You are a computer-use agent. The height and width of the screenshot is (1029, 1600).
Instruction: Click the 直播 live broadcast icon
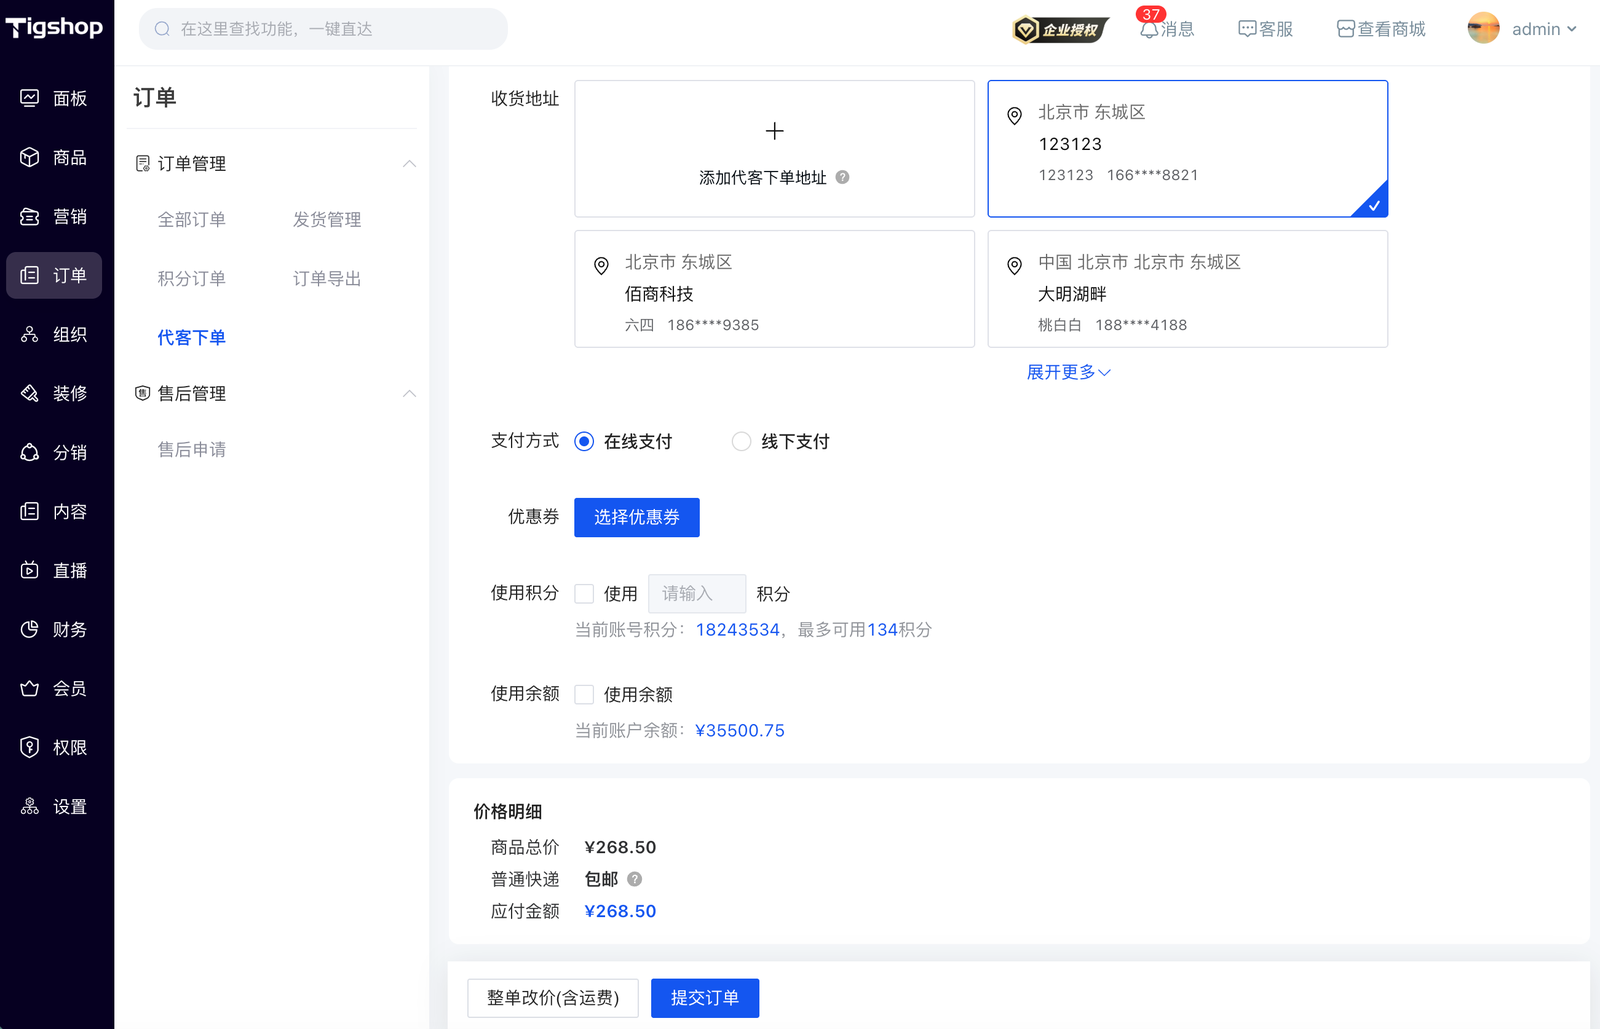pyautogui.click(x=30, y=570)
